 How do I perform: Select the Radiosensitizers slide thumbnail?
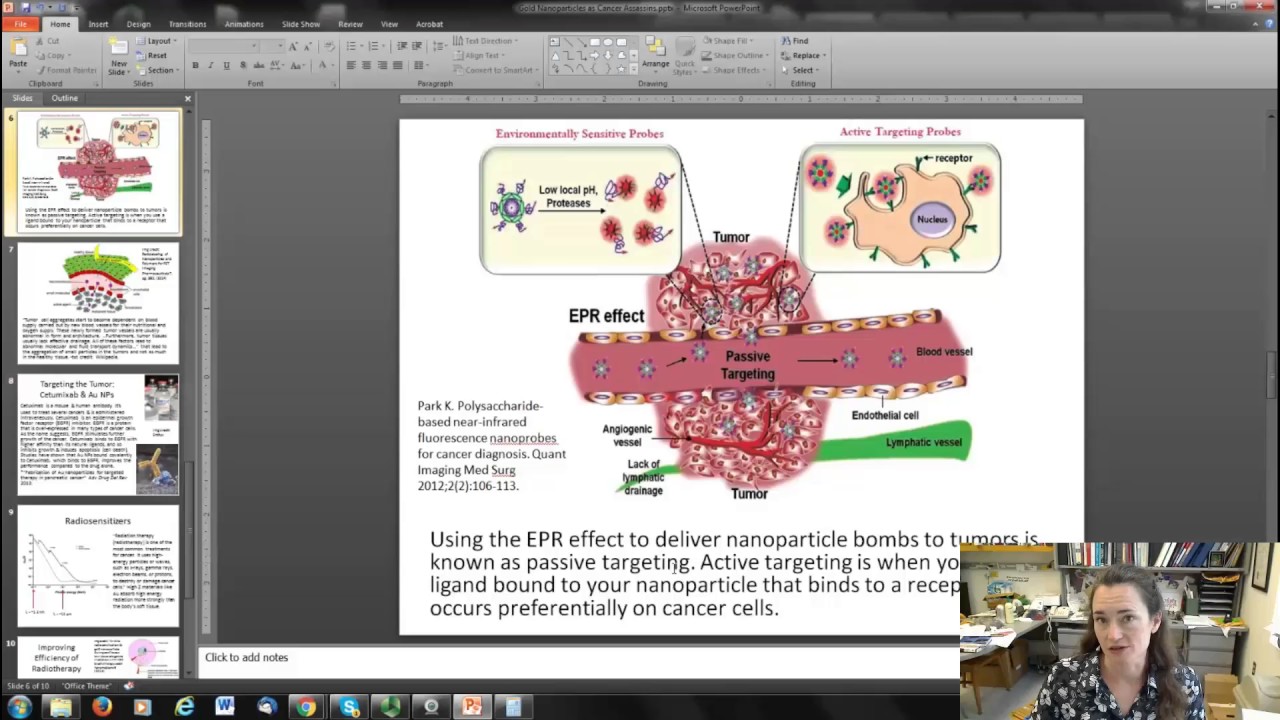point(98,566)
